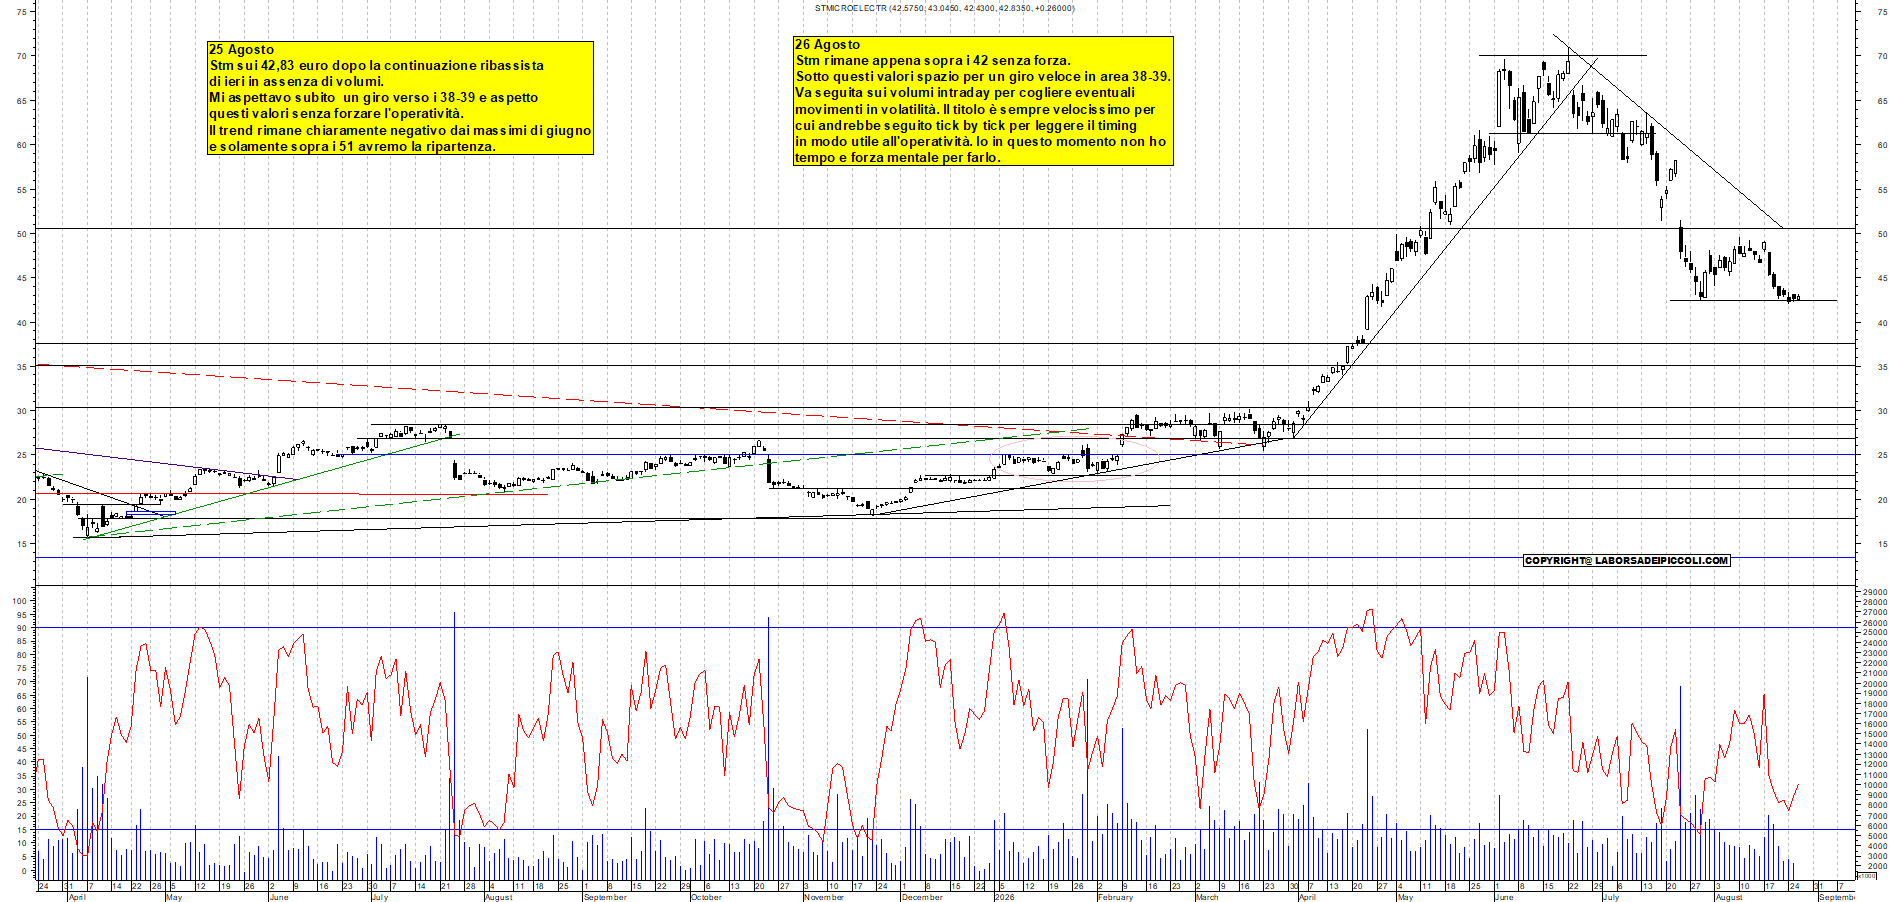Viewport: 1890px width, 902px height.
Task: Select the "26 Agosto" note heading
Action: click(x=827, y=44)
